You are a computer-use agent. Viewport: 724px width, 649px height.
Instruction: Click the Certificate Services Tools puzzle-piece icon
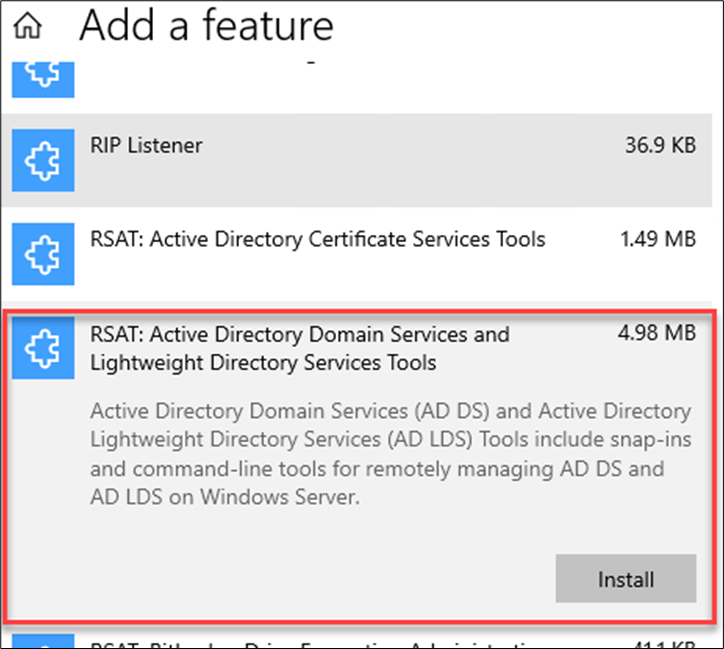pos(43,254)
